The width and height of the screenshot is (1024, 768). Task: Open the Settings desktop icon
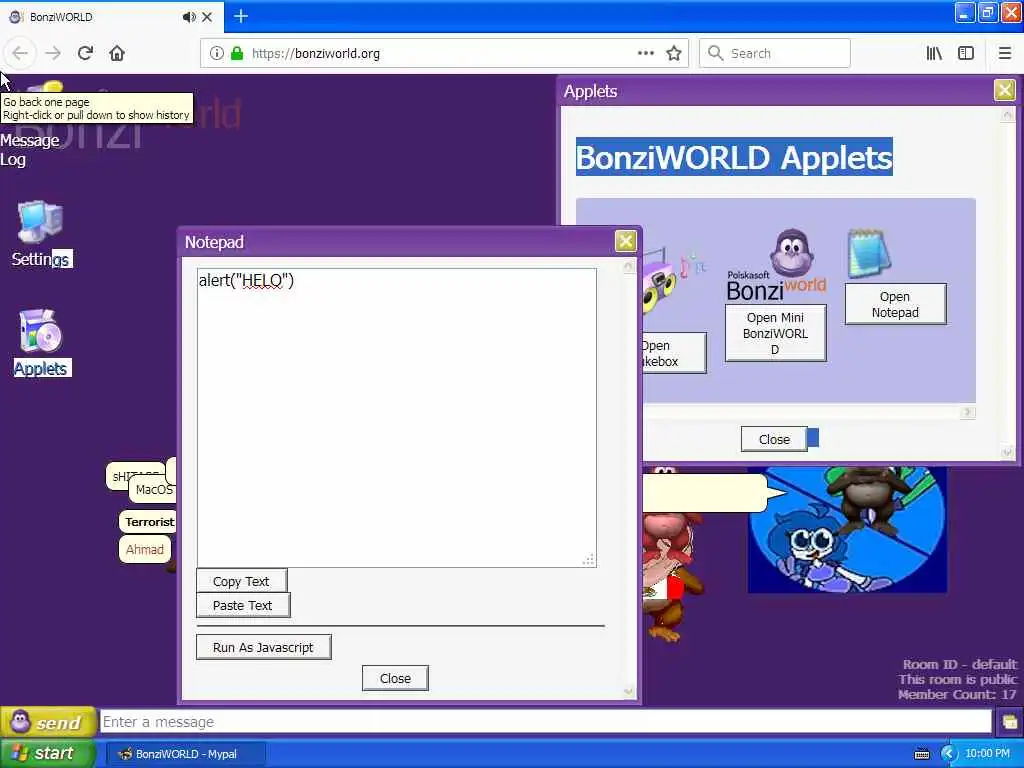(40, 234)
